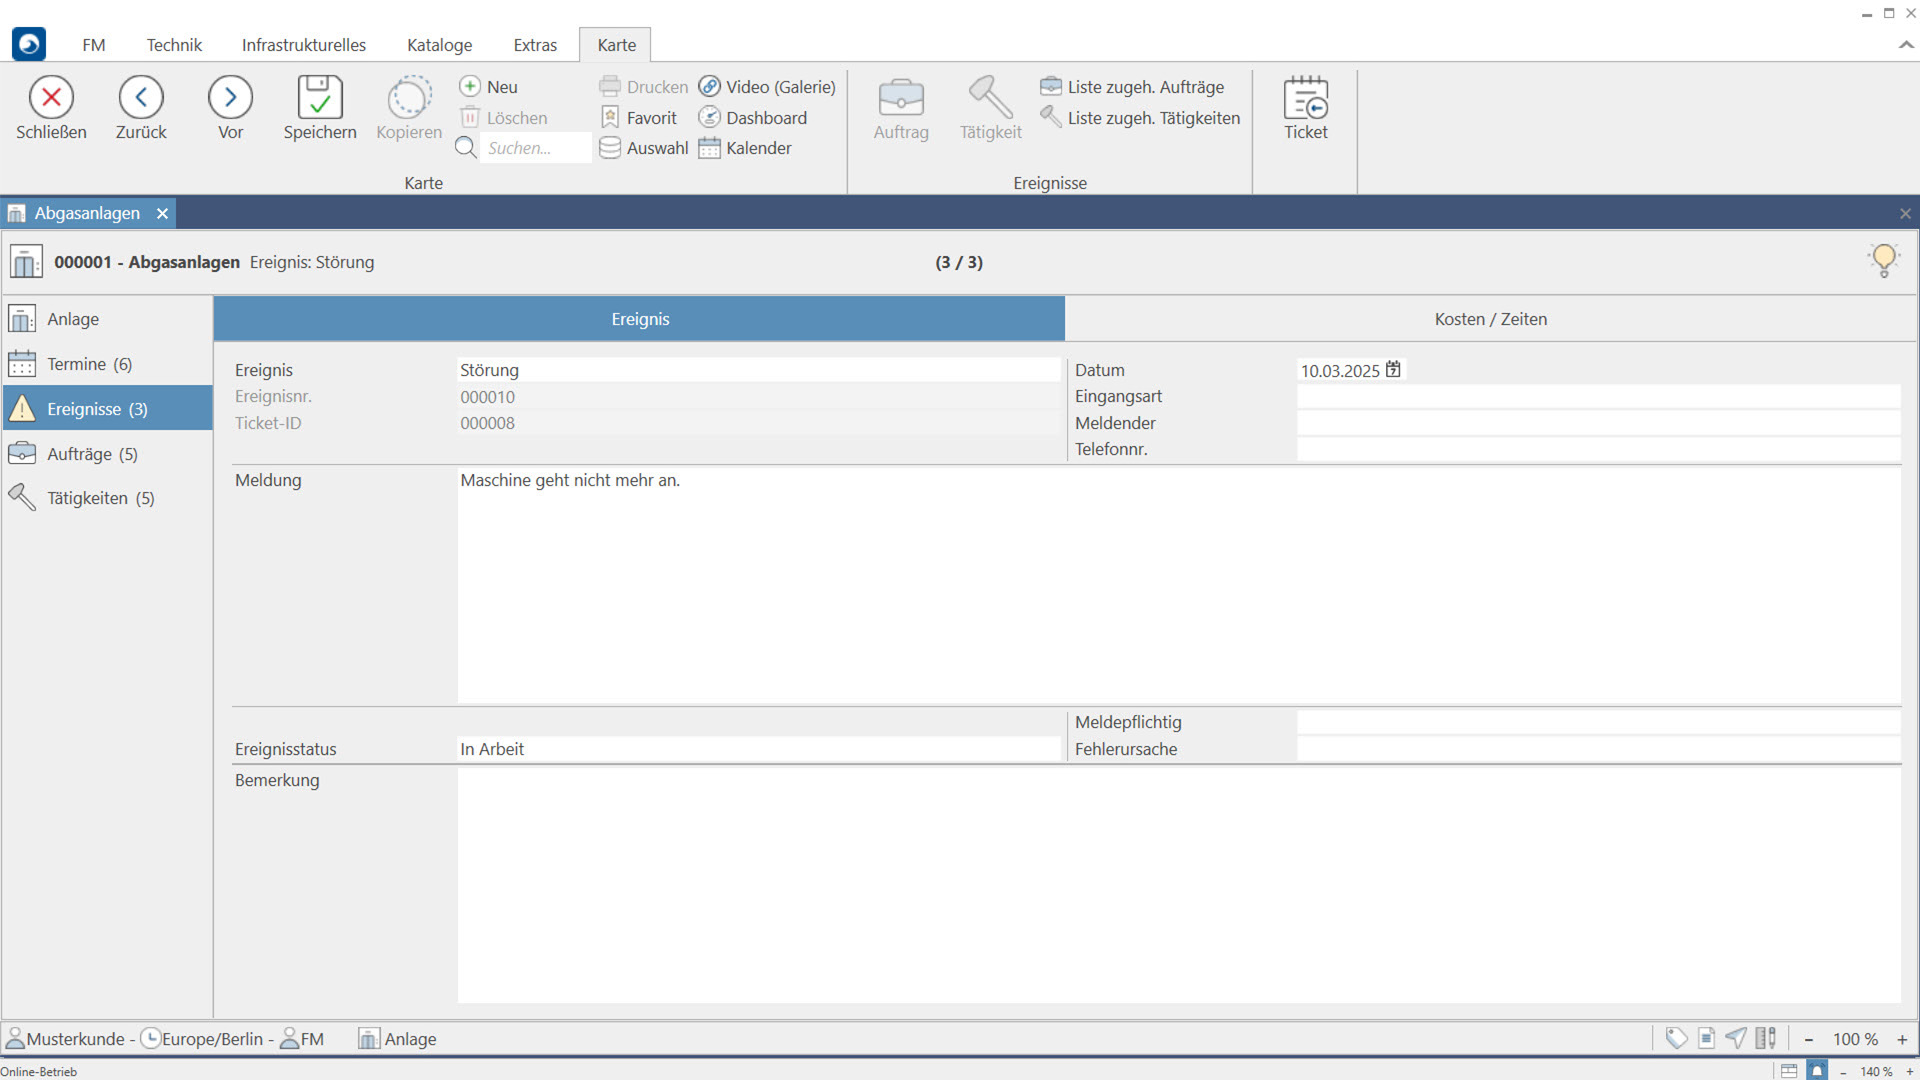Select Aufträge (5) in sidebar
Viewport: 1920px width, 1080px height.
click(x=92, y=454)
